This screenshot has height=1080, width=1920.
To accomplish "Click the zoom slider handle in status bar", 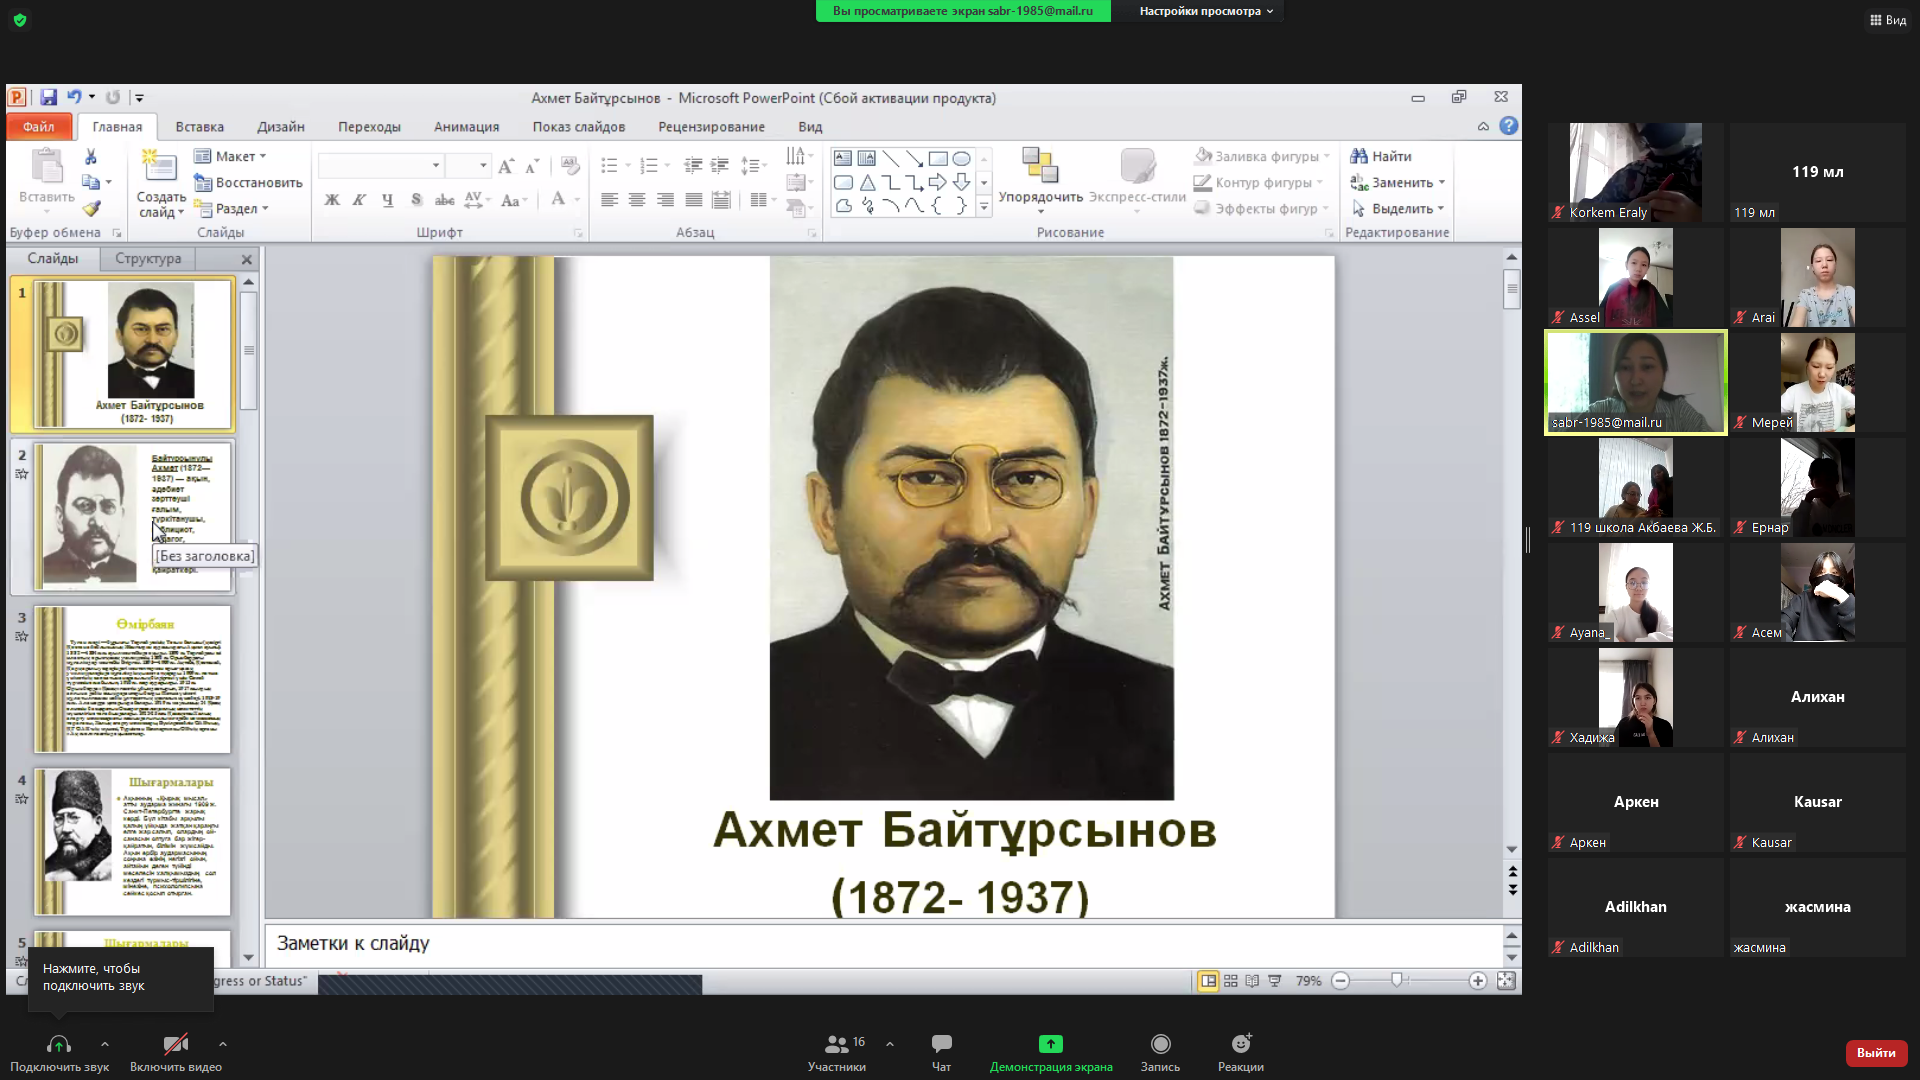I will 1397,981.
